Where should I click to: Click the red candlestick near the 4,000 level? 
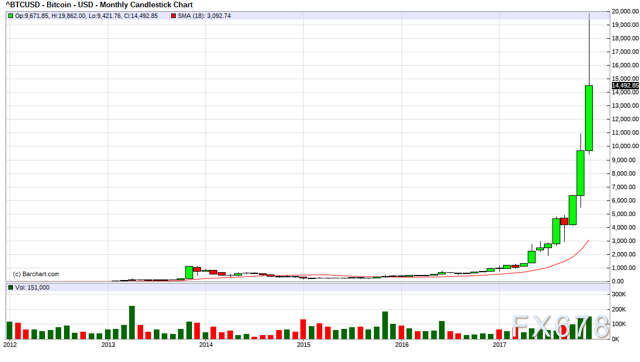(564, 221)
